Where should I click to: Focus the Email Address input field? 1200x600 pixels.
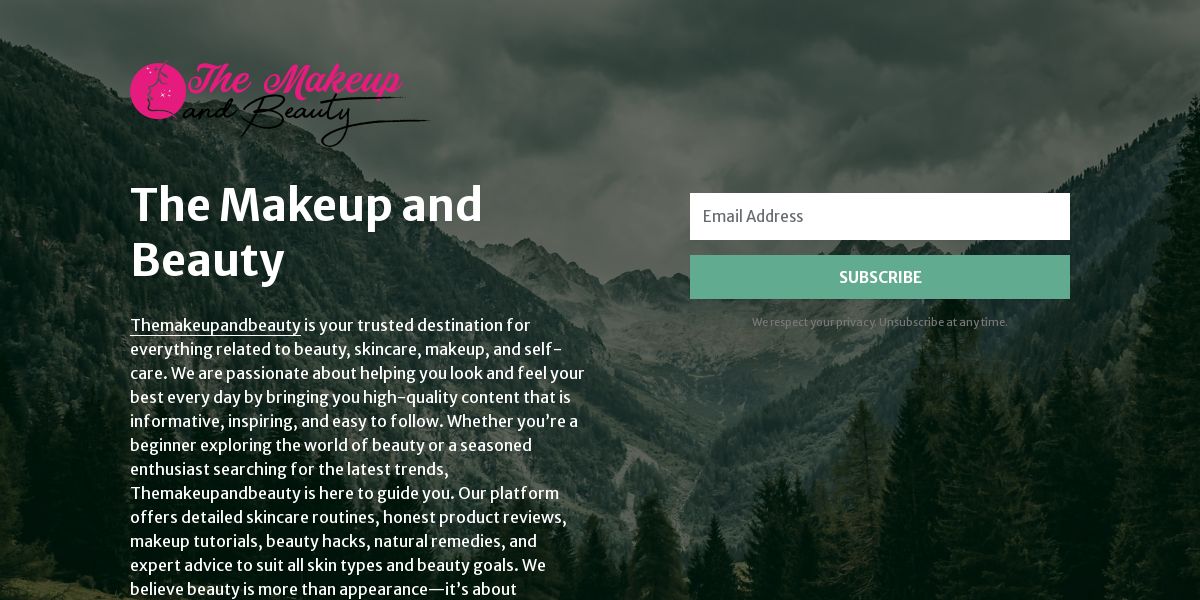pyautogui.click(x=880, y=216)
